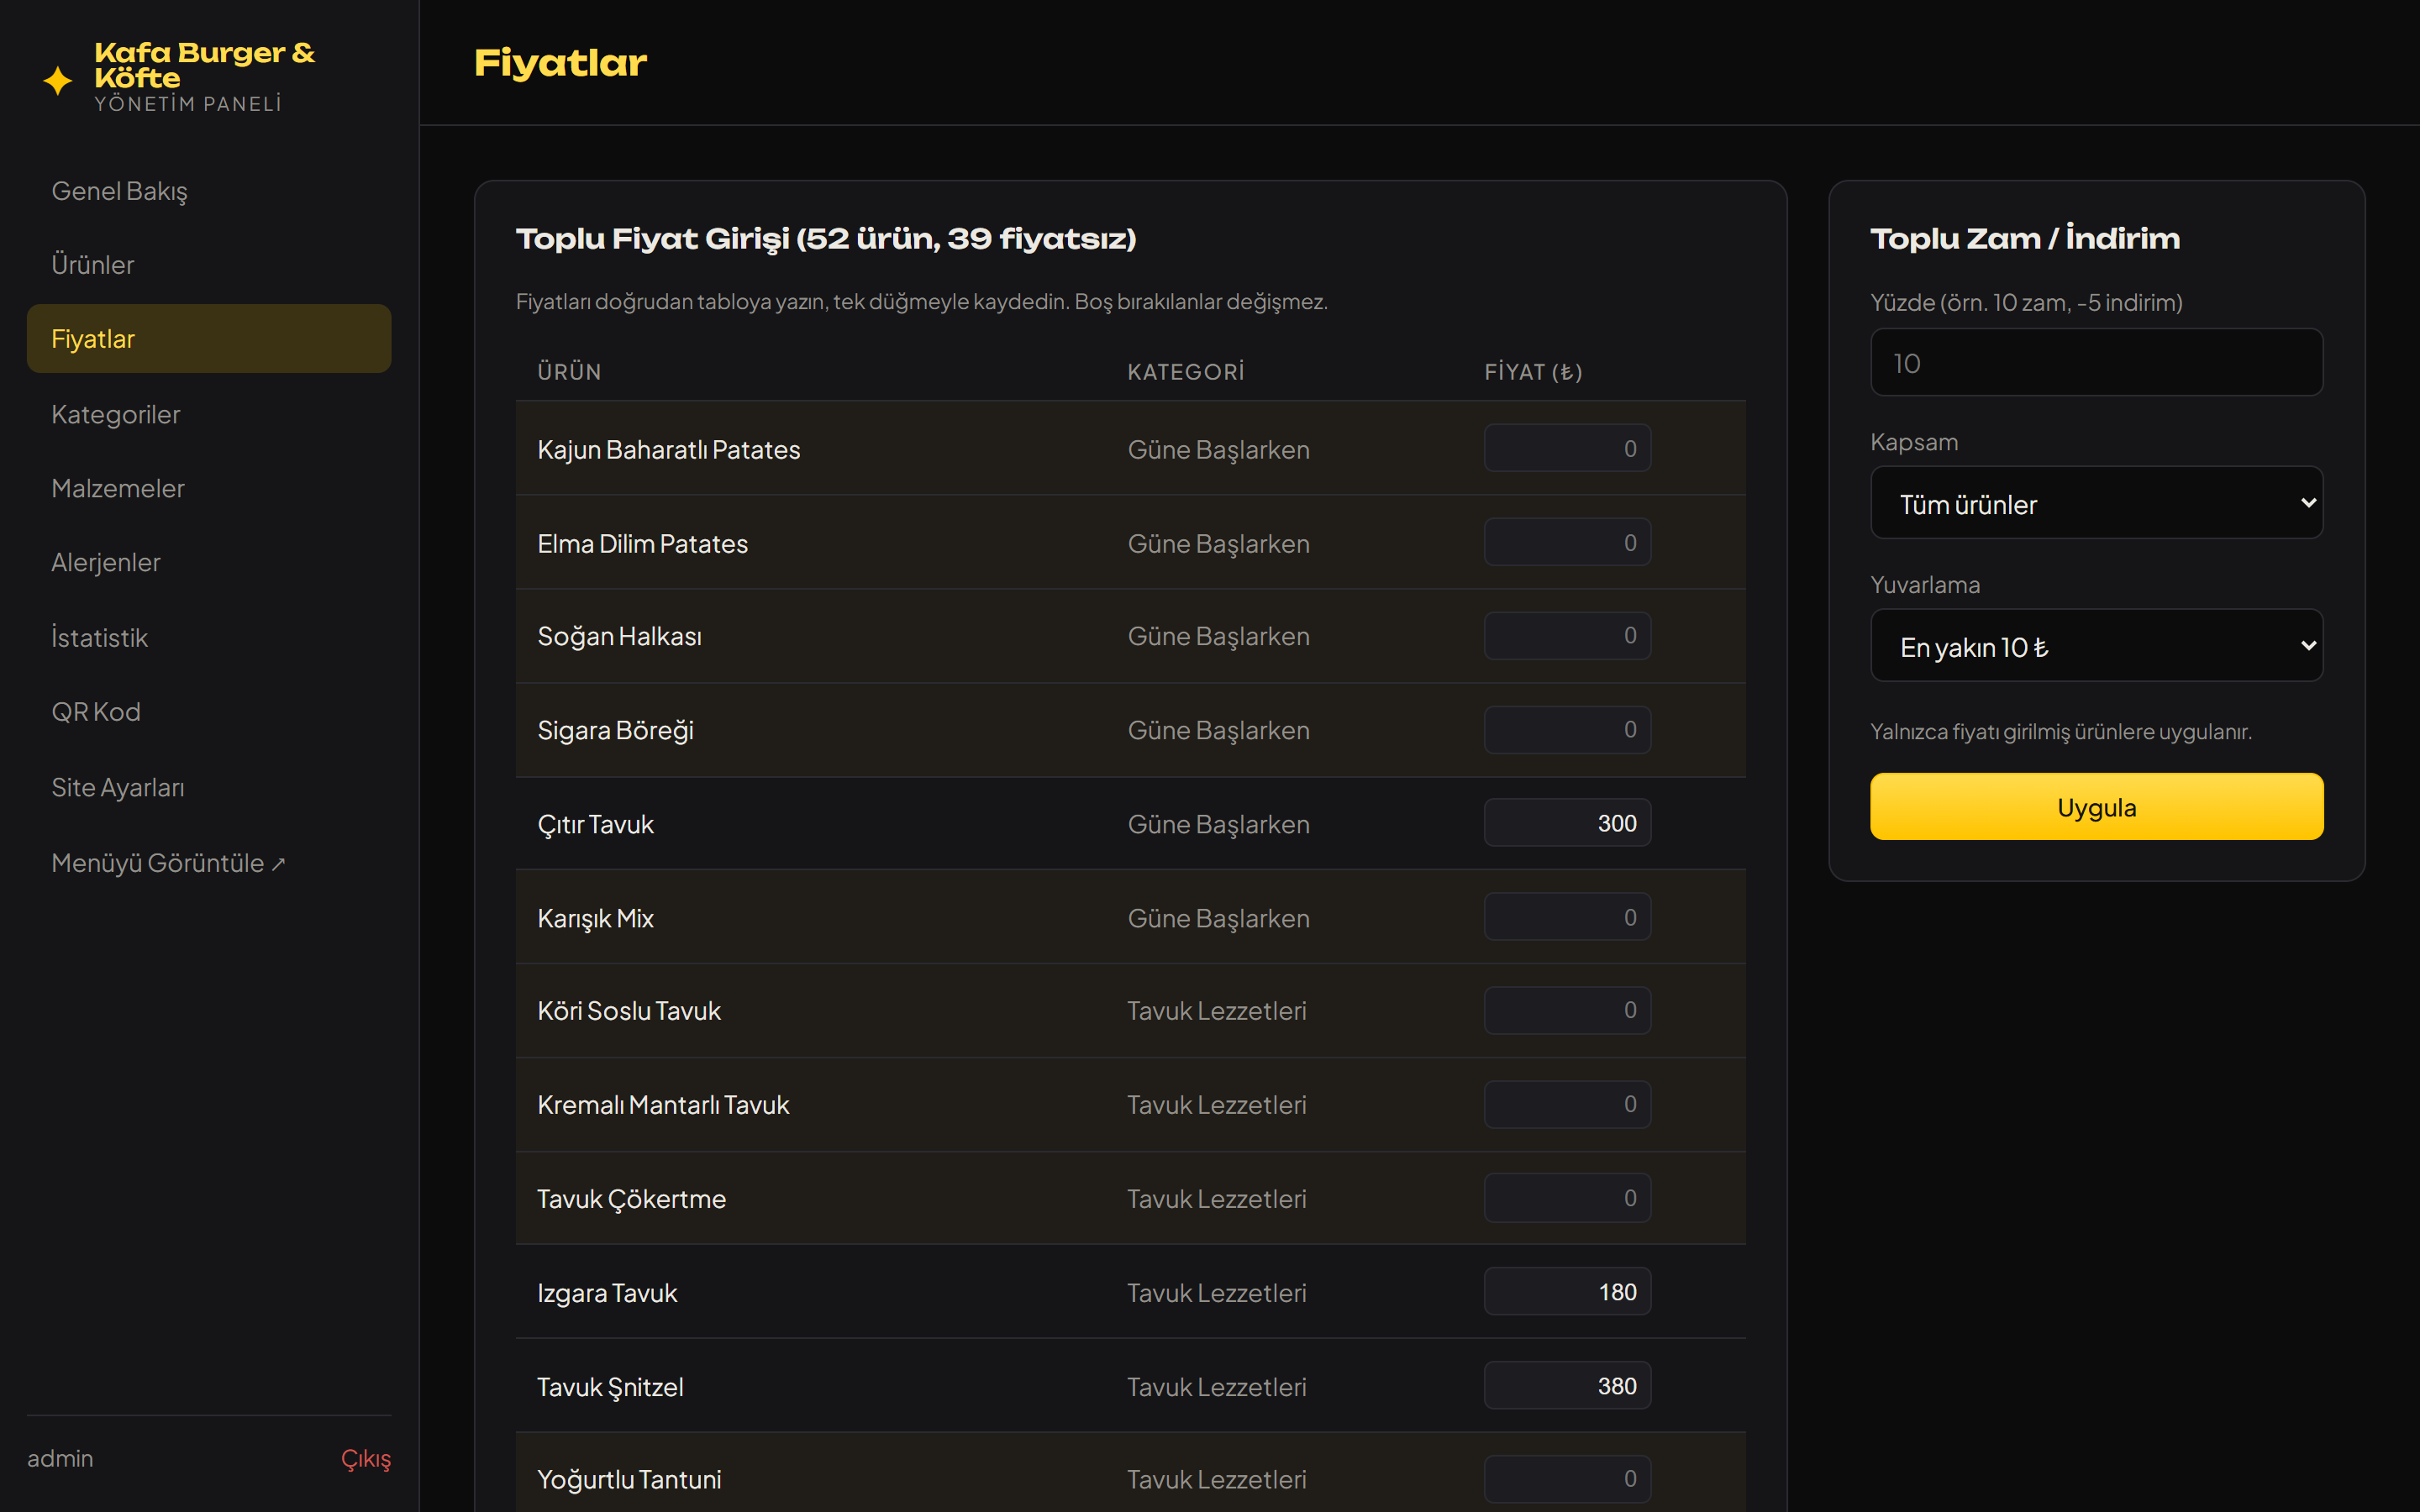Click price field for Kremalı Mantarlı Tavuk
This screenshot has height=1512, width=2420.
pos(1567,1105)
